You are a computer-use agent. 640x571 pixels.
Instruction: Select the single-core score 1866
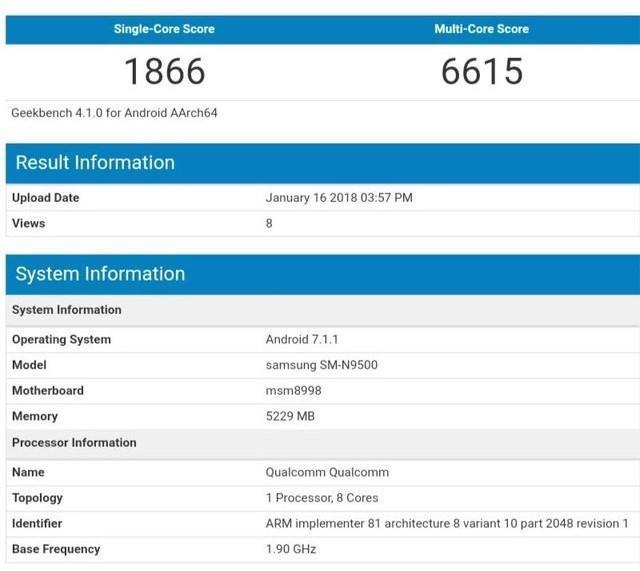pos(164,72)
